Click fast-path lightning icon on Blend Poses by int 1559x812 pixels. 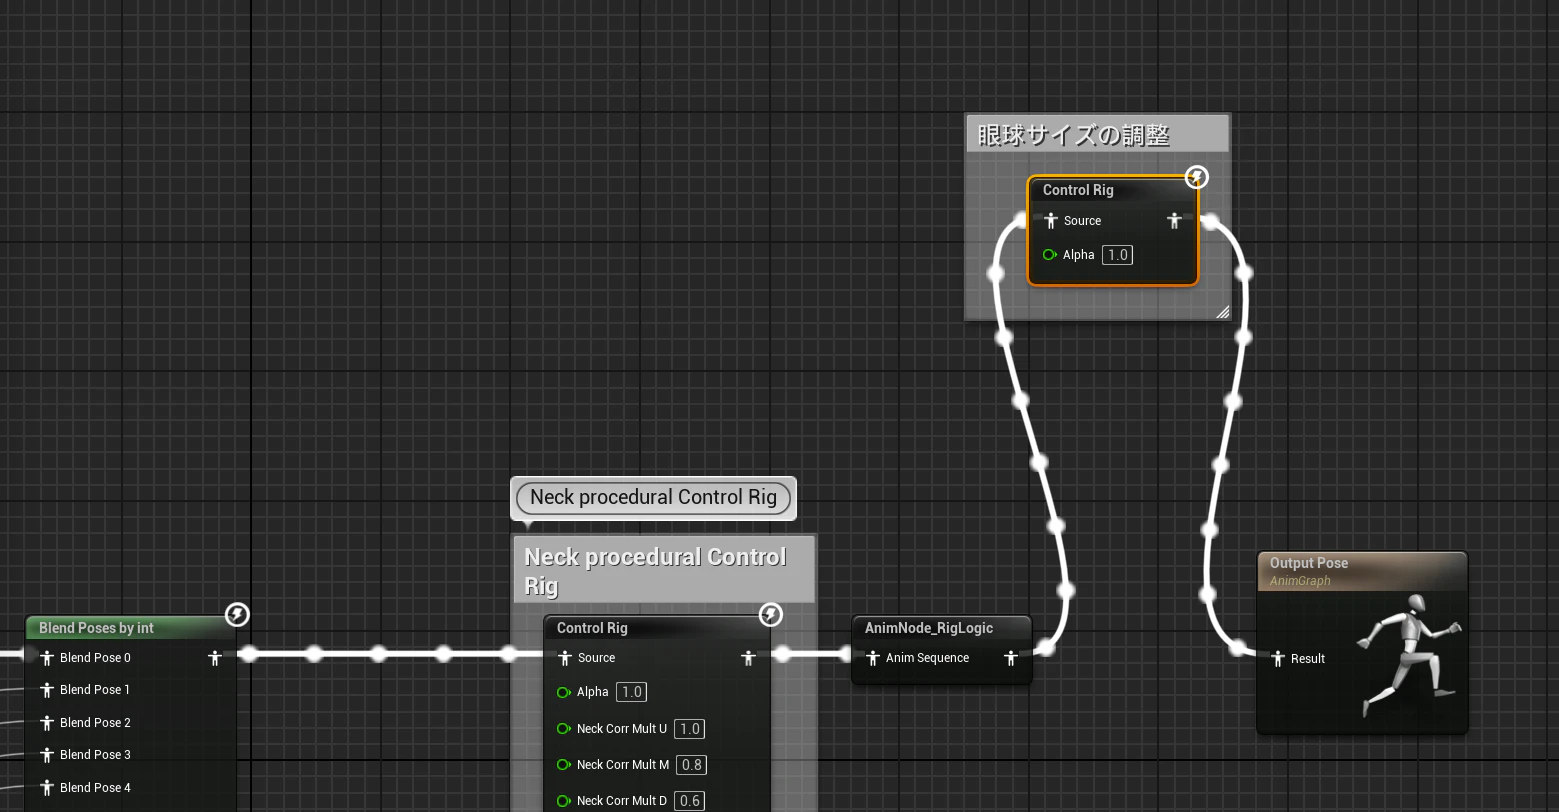click(x=237, y=614)
